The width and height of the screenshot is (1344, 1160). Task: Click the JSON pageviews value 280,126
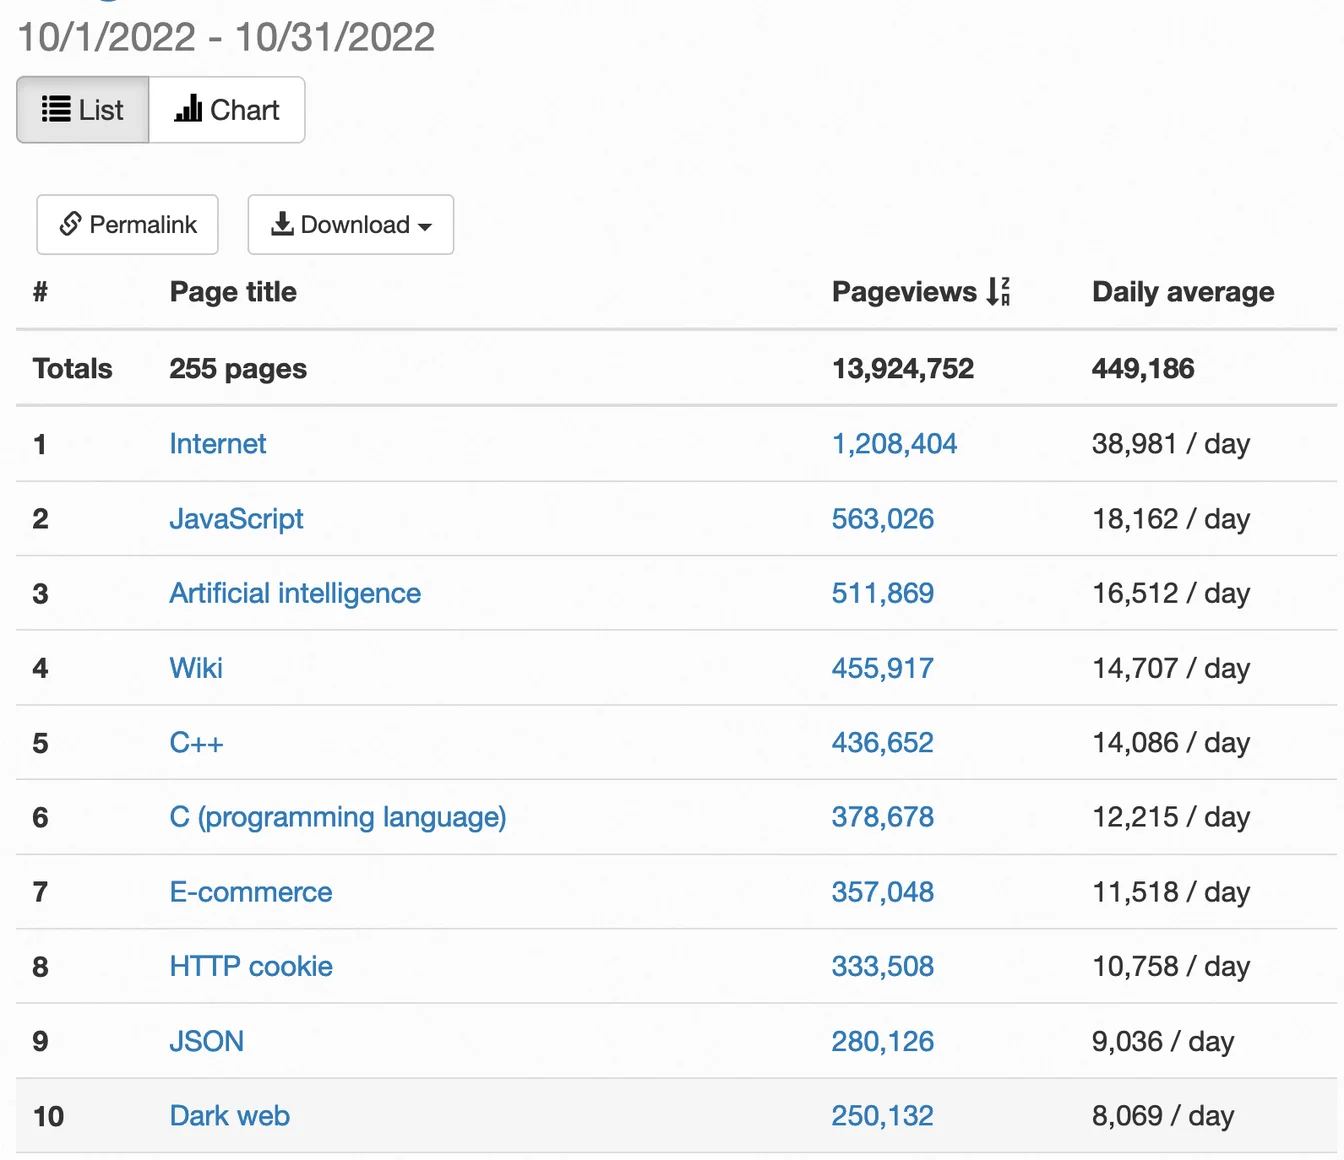[x=882, y=1041]
